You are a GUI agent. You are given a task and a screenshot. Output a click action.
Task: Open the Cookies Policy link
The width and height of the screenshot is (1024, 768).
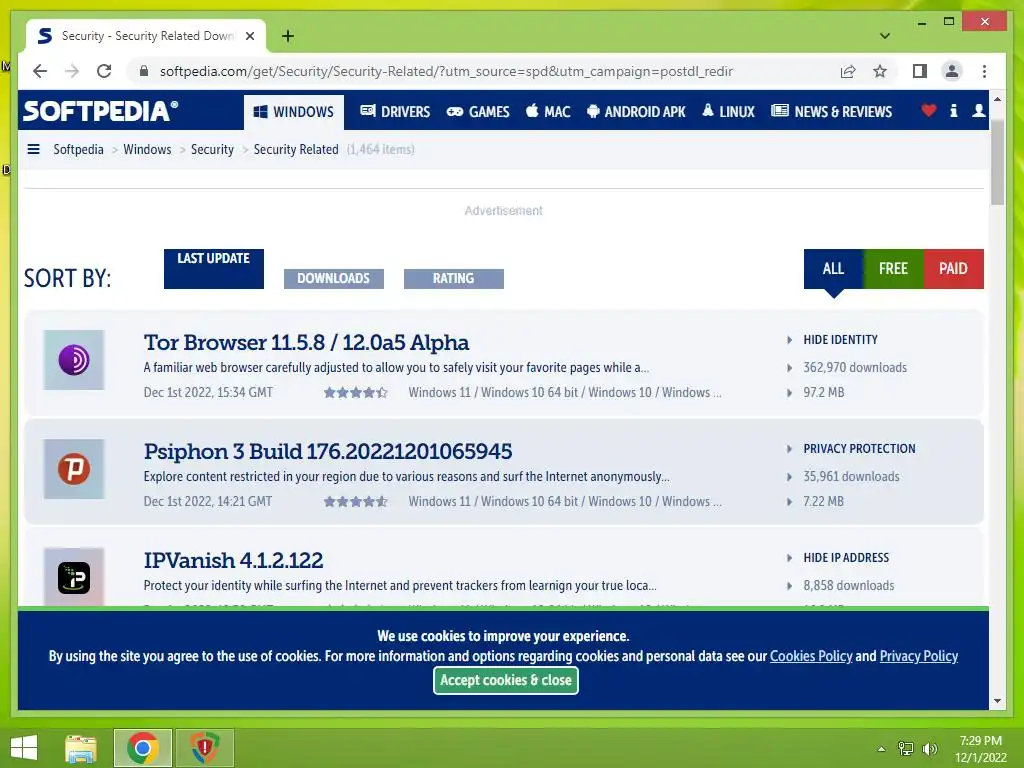point(811,656)
